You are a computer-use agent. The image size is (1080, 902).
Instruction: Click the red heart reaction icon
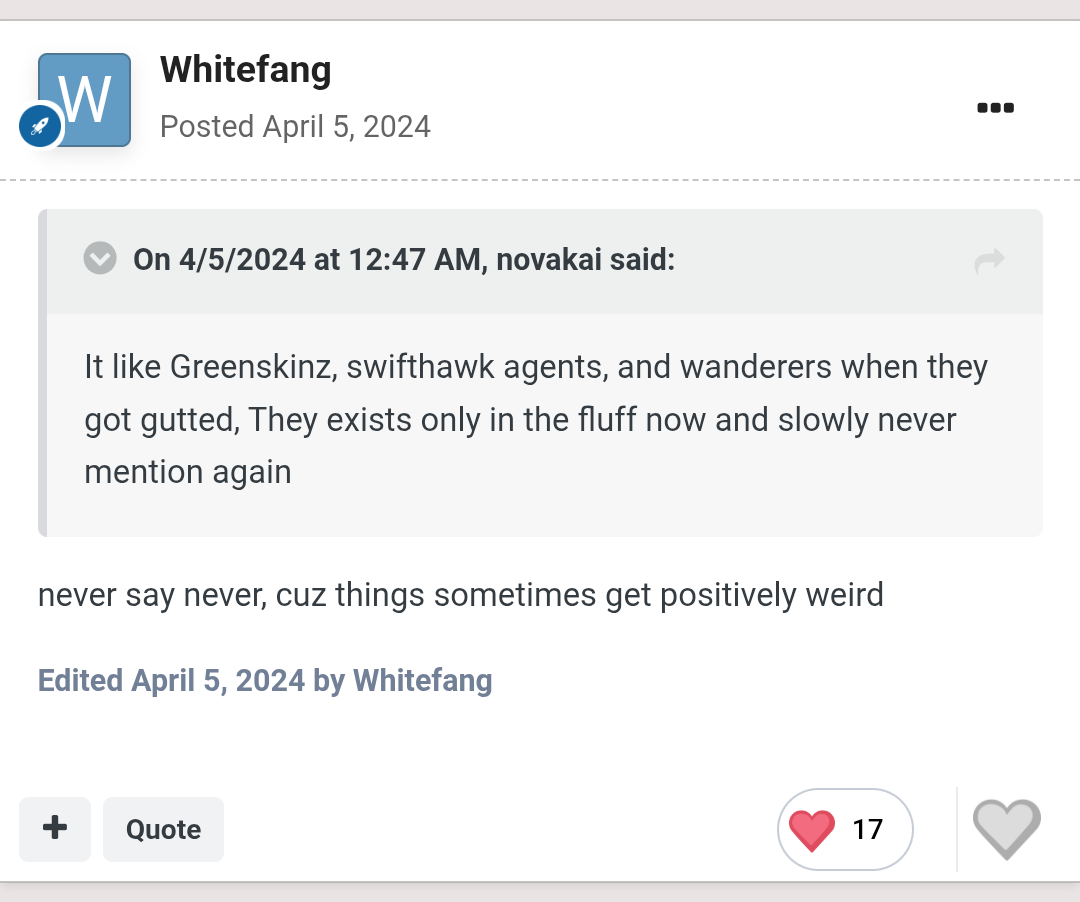pos(811,830)
